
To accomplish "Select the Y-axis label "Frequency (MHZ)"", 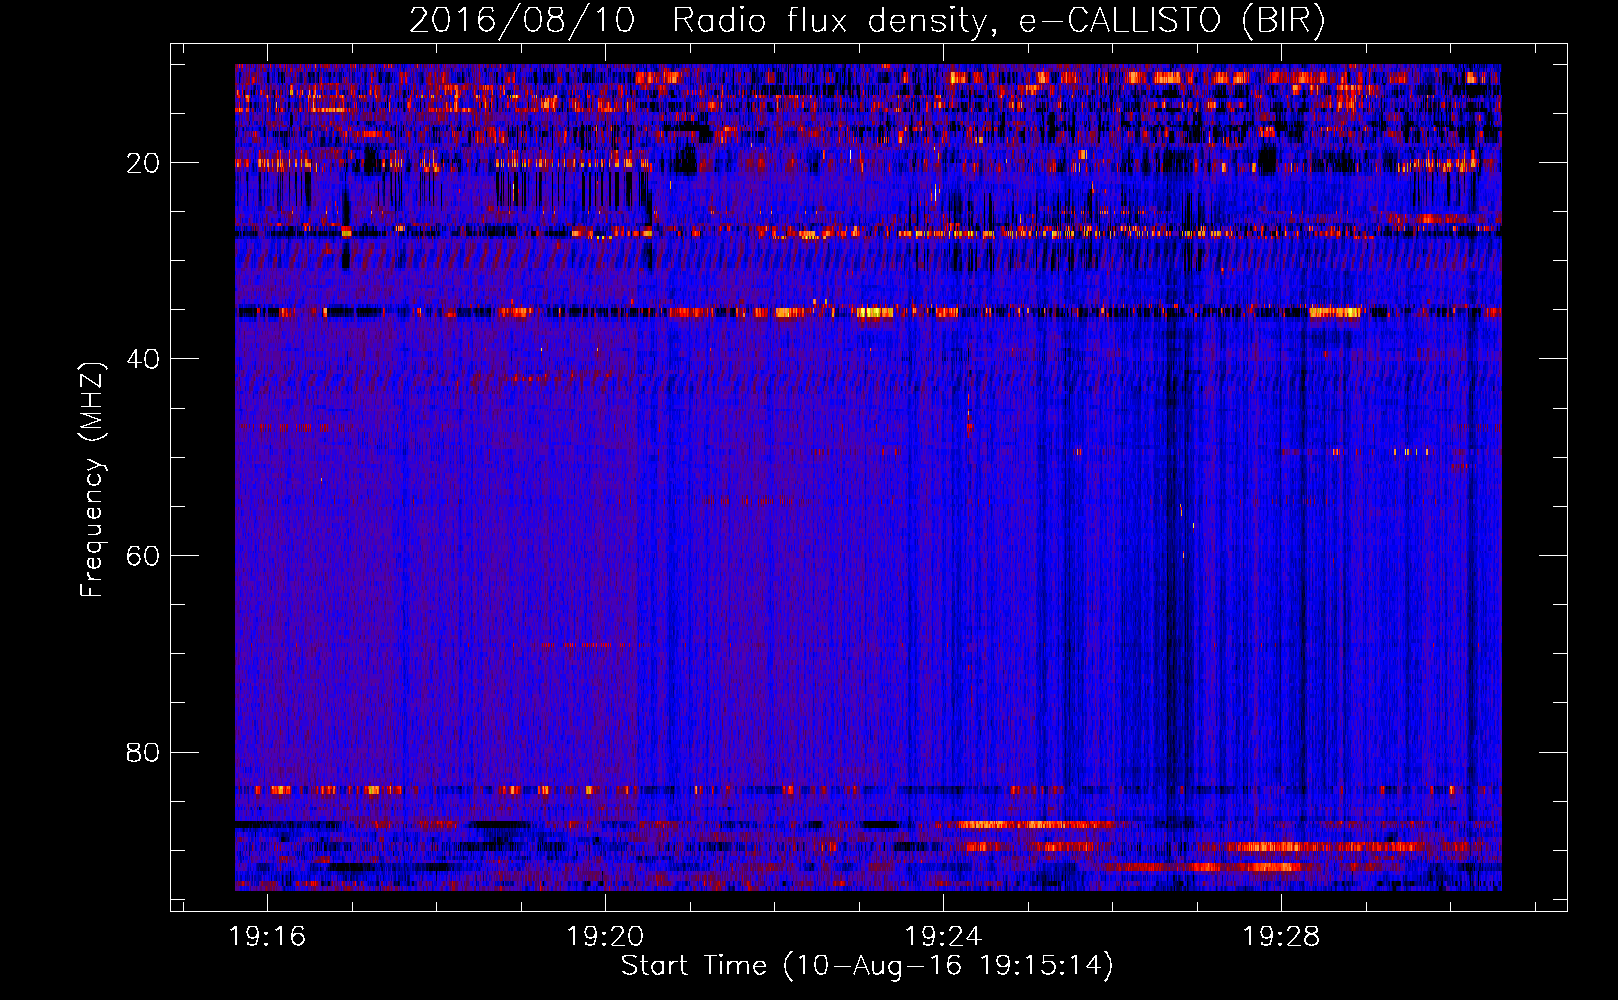I will 92,480.
